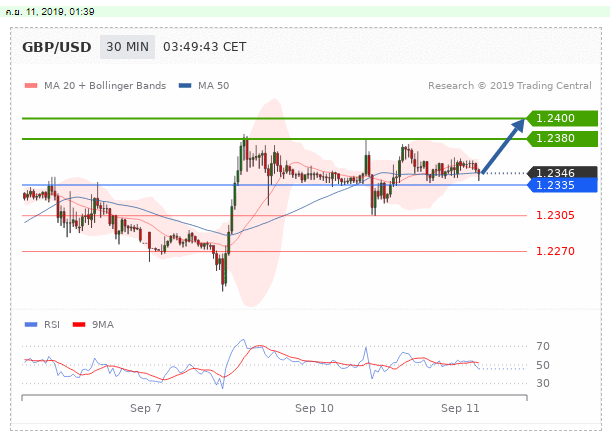This screenshot has height=438, width=610.
Task: Click the RSI legend label
Action: [x=52, y=324]
